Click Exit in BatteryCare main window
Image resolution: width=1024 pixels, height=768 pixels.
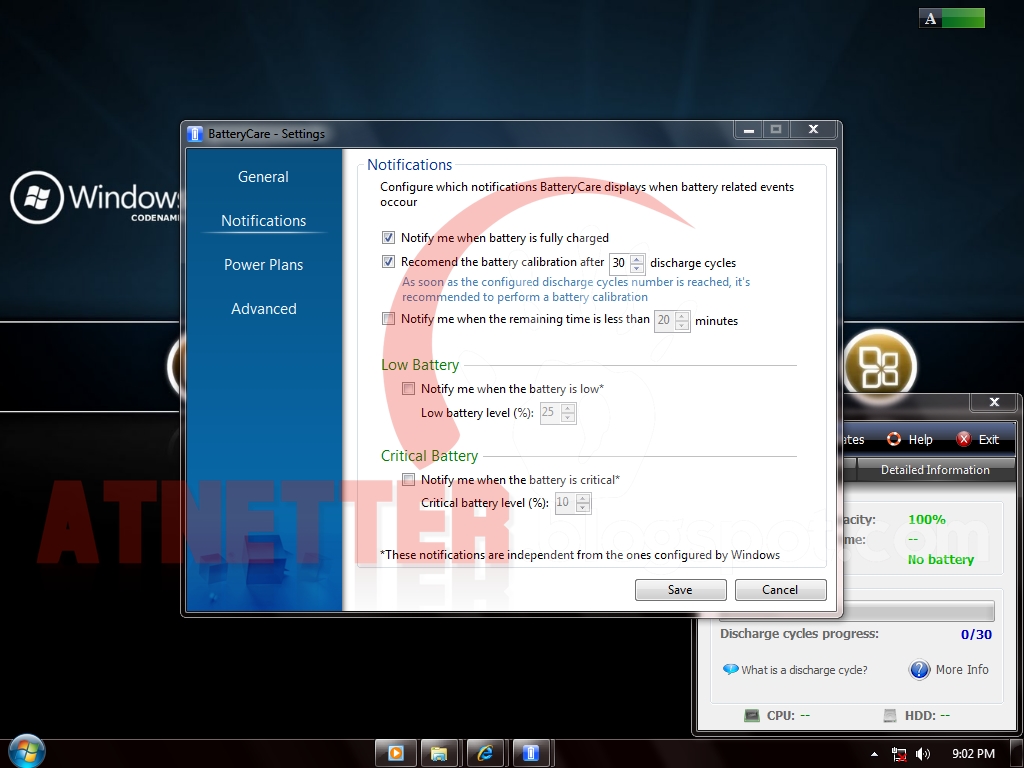[x=978, y=440]
